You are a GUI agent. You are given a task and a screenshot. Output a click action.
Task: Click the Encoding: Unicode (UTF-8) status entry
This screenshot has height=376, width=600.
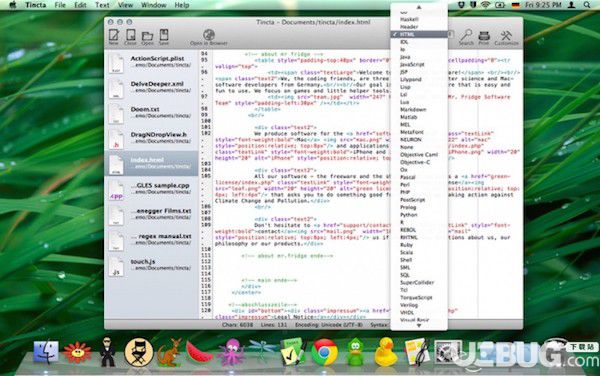[x=328, y=325]
